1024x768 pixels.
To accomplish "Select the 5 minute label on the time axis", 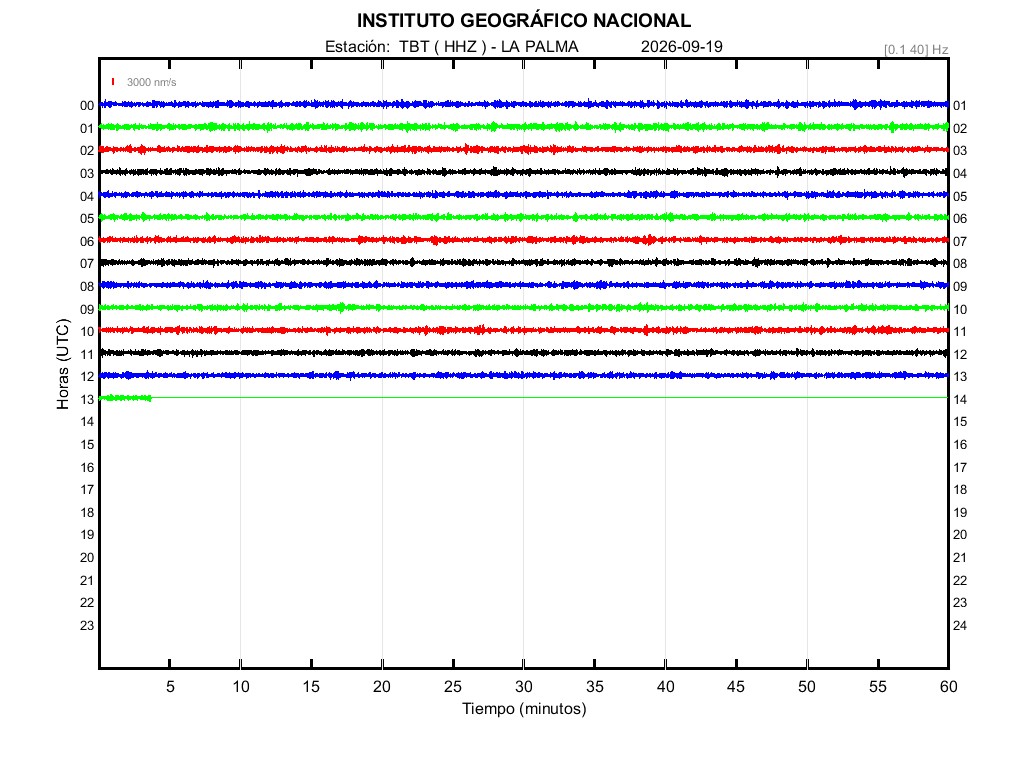I will point(170,686).
